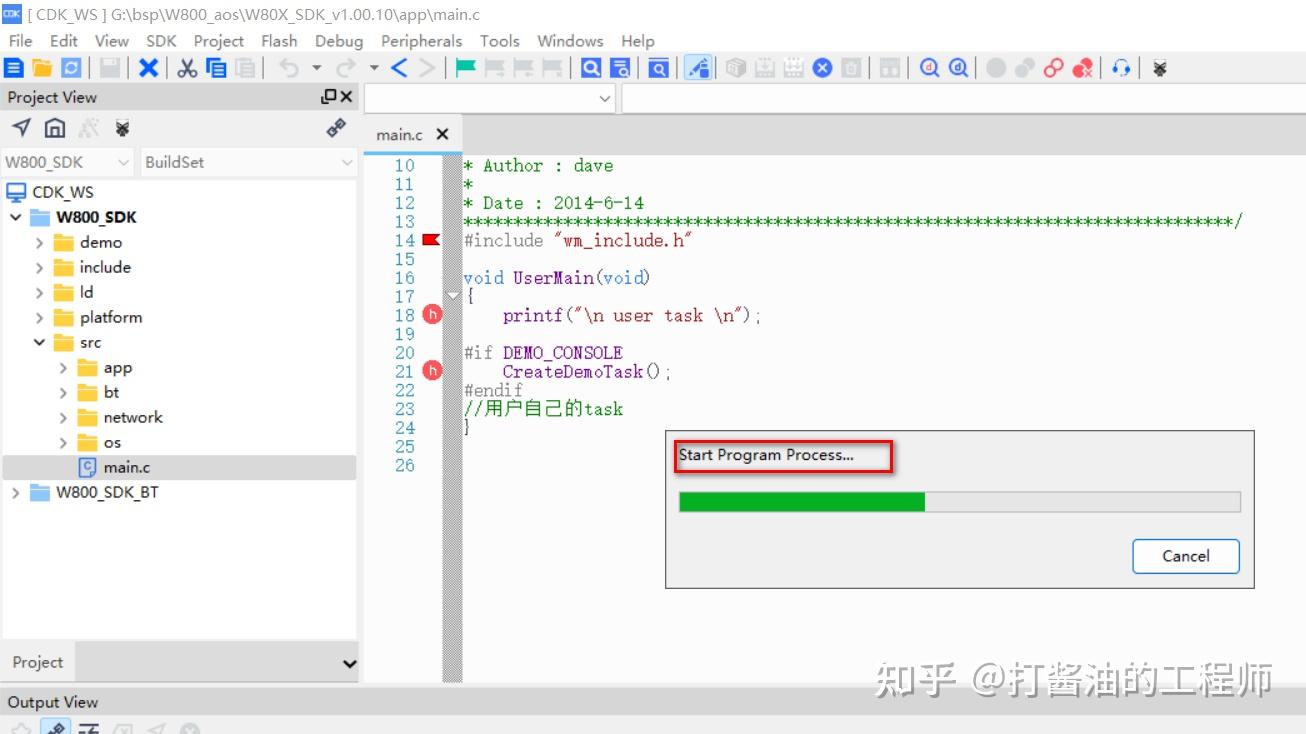The height and width of the screenshot is (734, 1306).
Task: Undo the last edit
Action: tap(291, 67)
